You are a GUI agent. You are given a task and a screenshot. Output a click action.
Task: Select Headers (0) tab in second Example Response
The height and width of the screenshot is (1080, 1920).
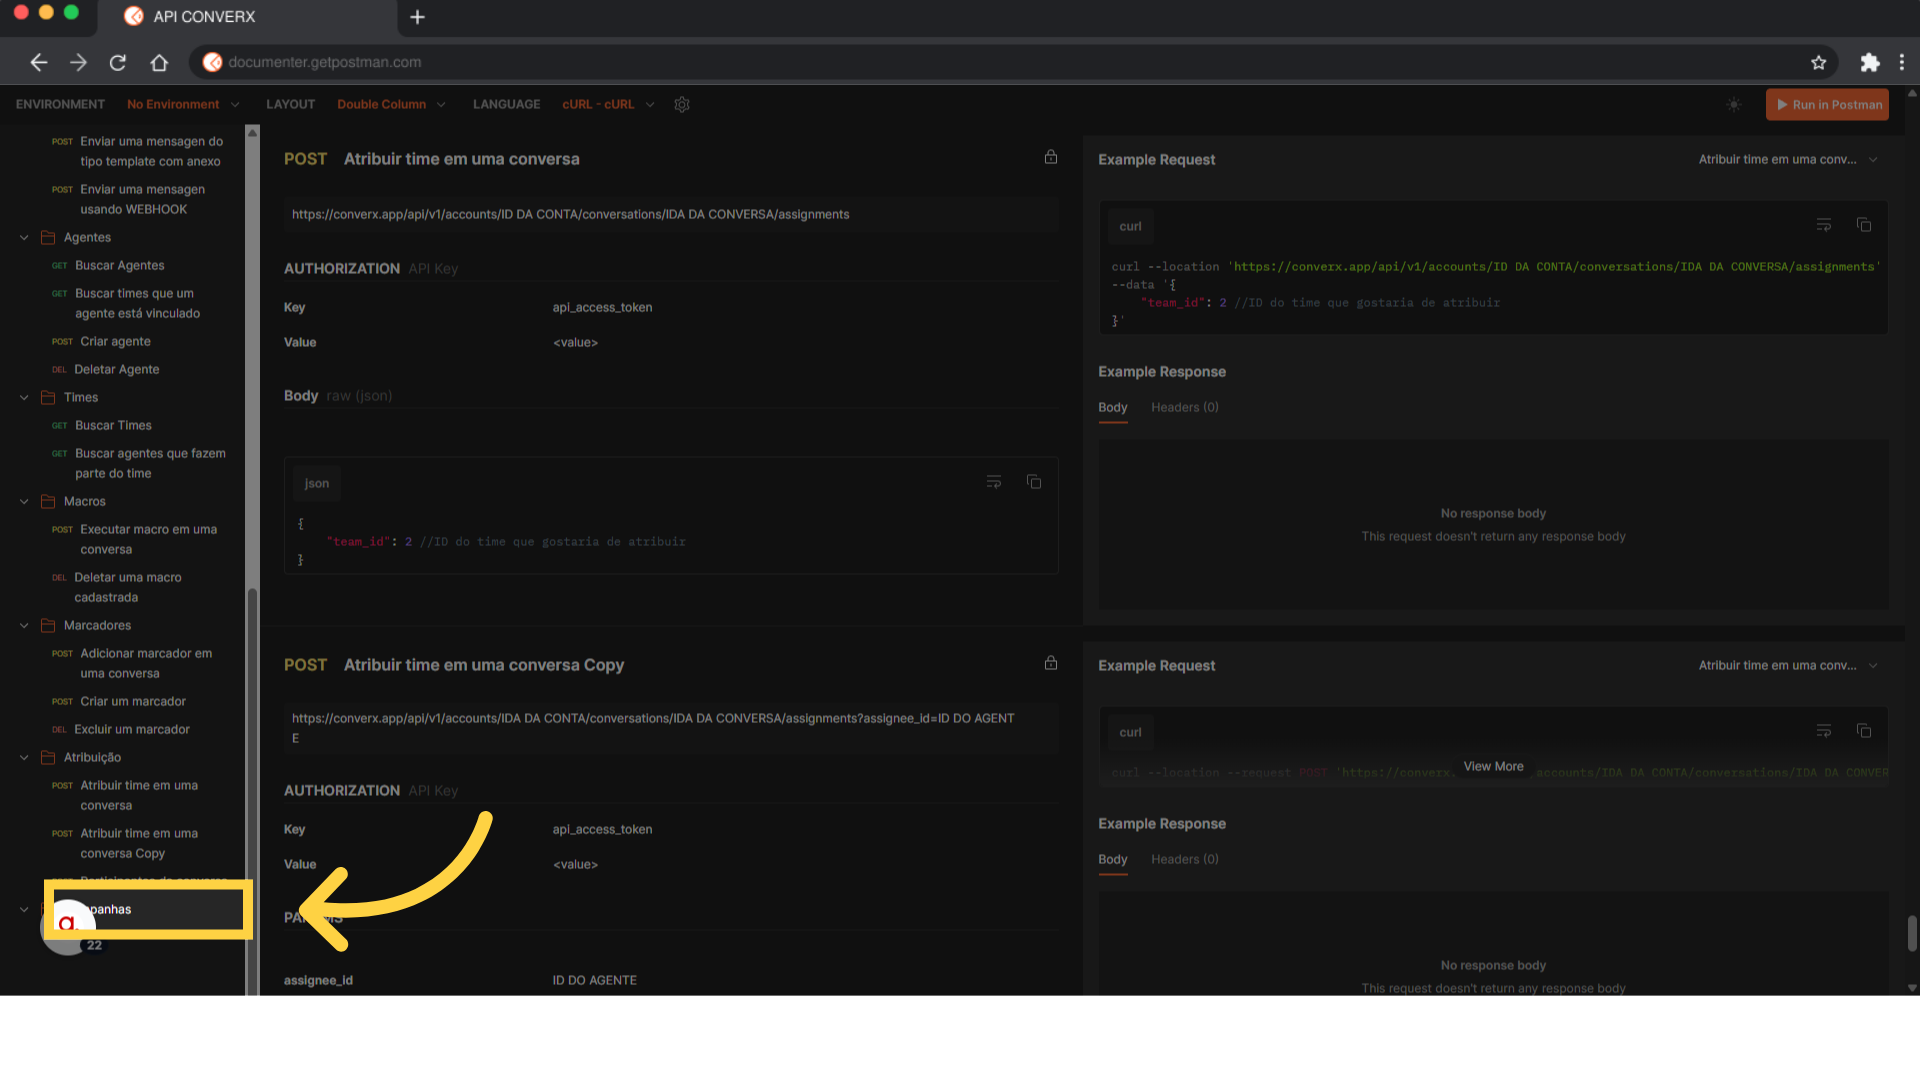(1185, 859)
